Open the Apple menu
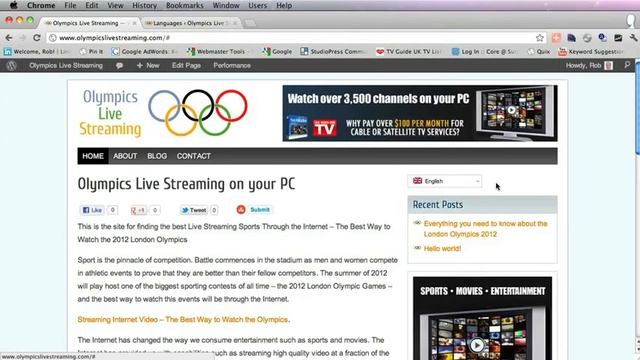Screen dimensions: 640x360 coord(13,5)
